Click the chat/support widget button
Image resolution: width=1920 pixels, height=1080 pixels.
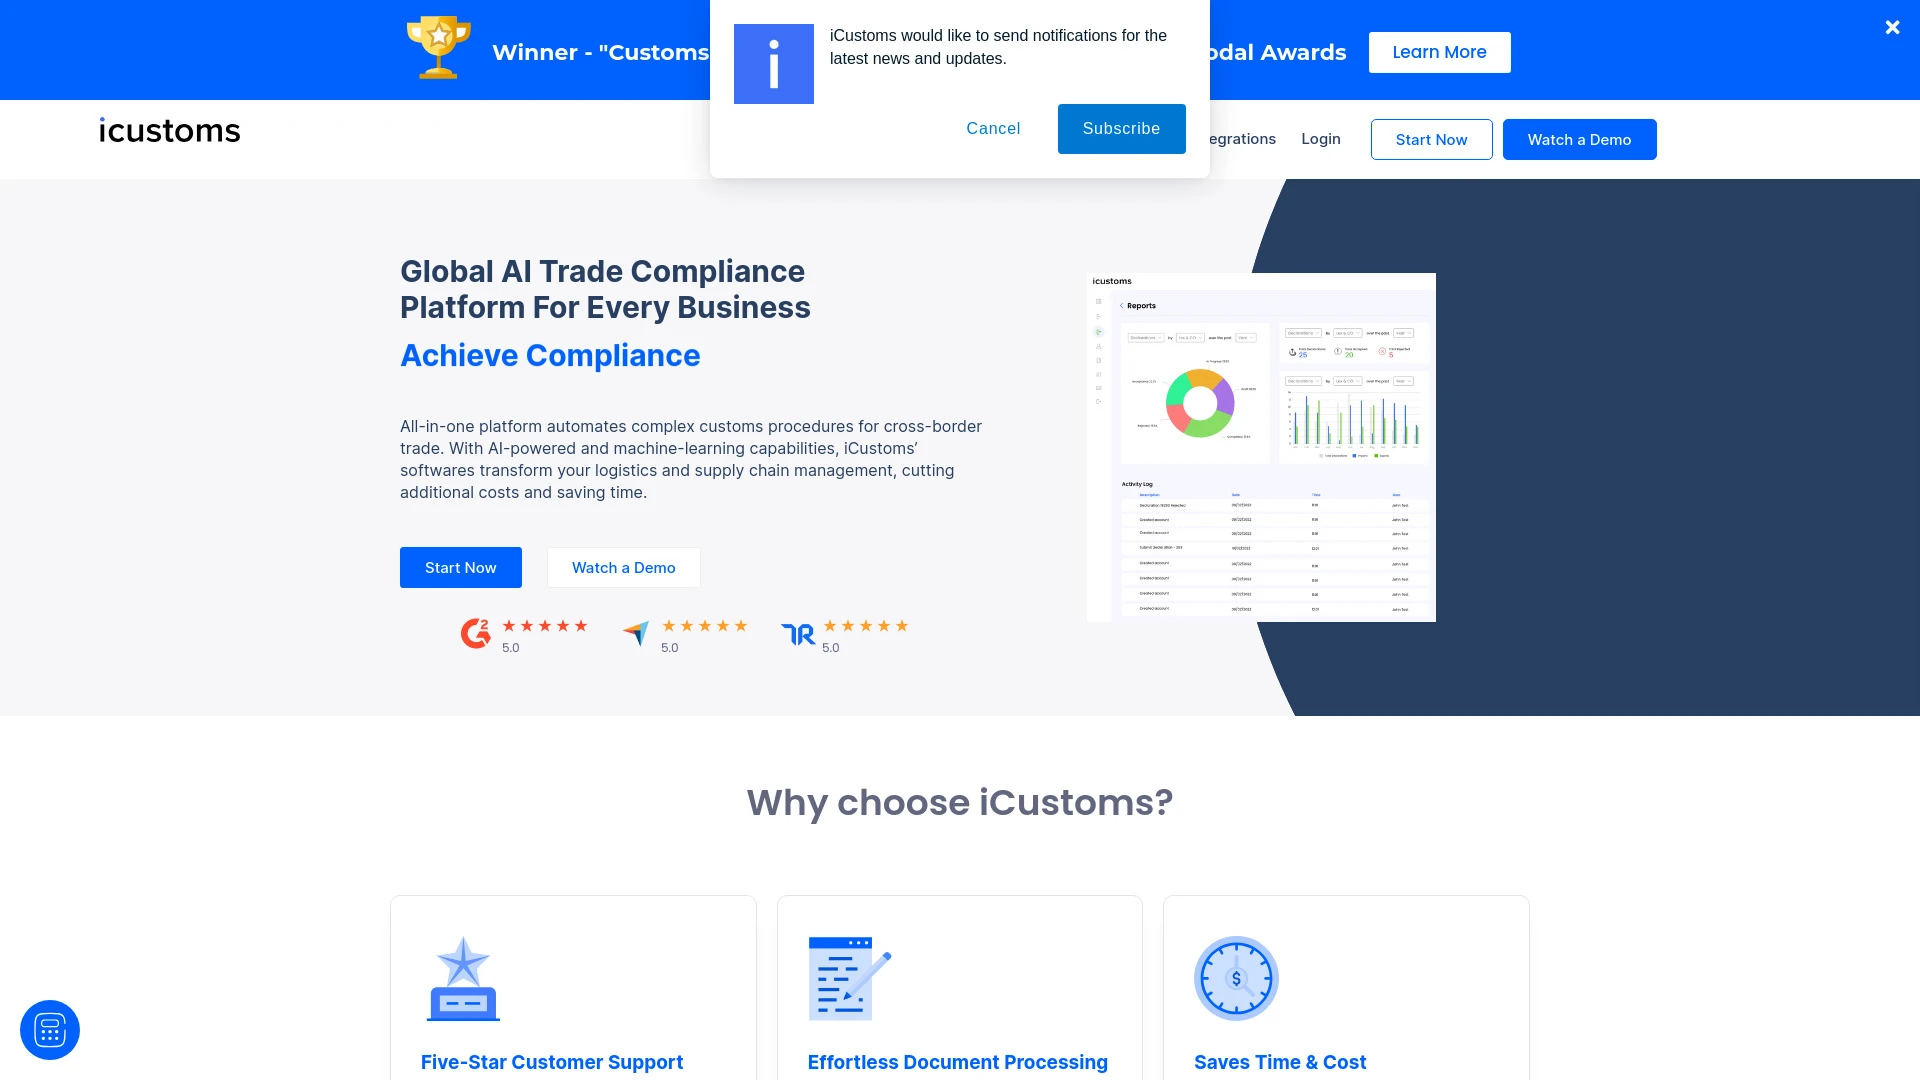click(x=49, y=1030)
